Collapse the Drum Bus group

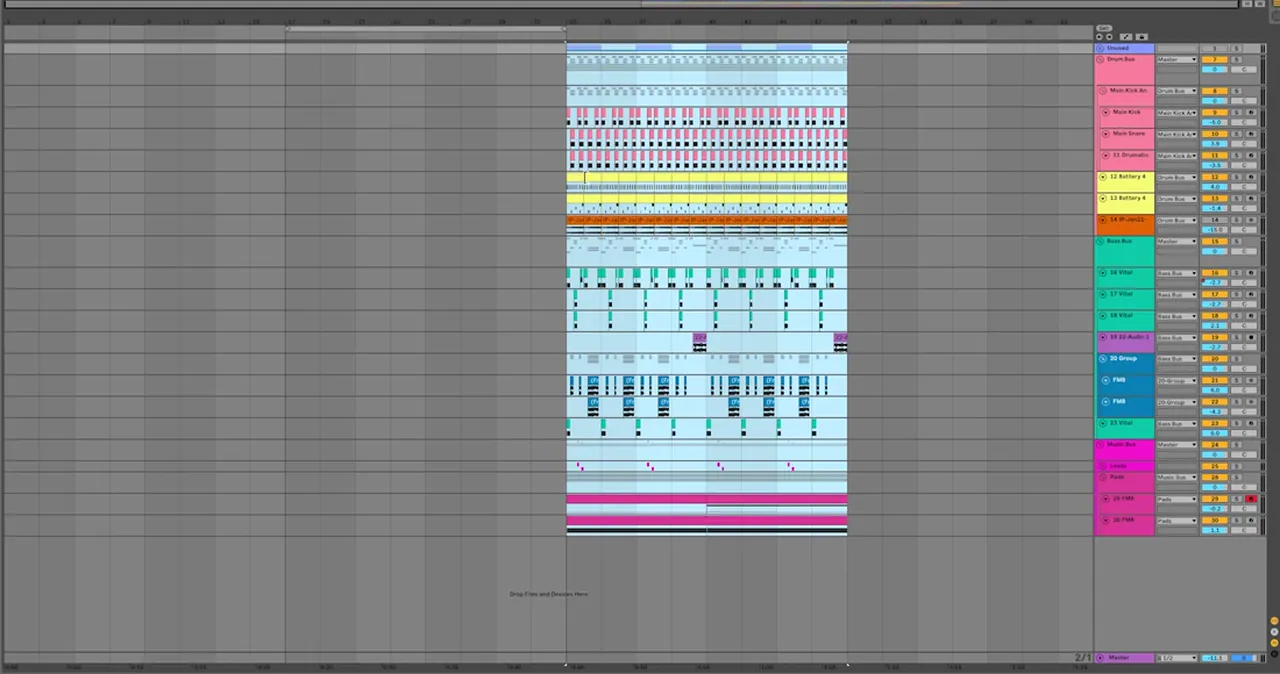coord(1100,59)
